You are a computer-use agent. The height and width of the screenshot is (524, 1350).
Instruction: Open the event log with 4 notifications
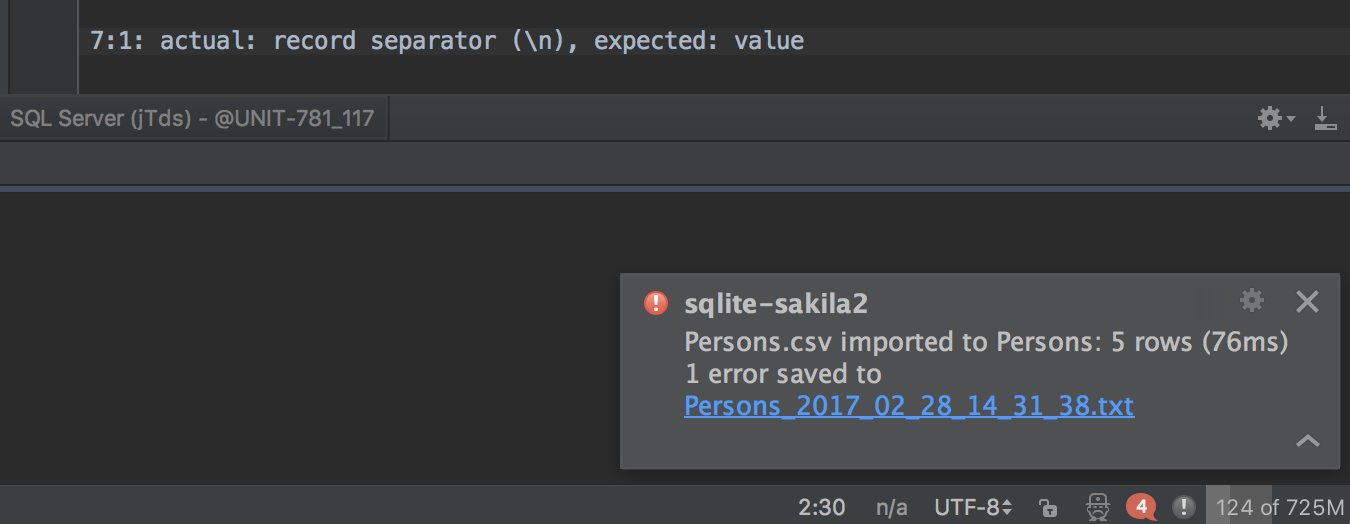coord(1142,507)
